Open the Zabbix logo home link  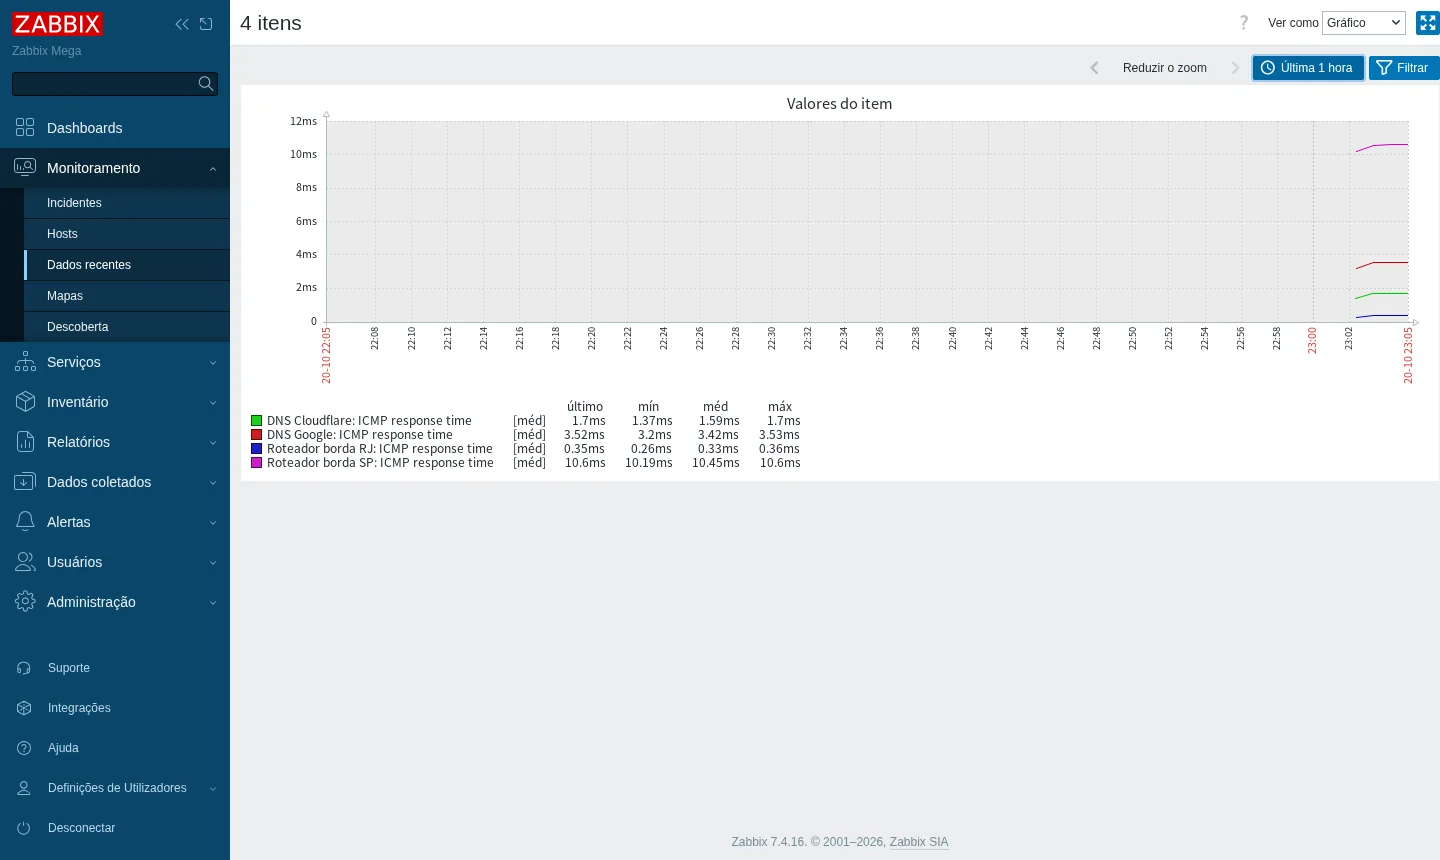[58, 24]
